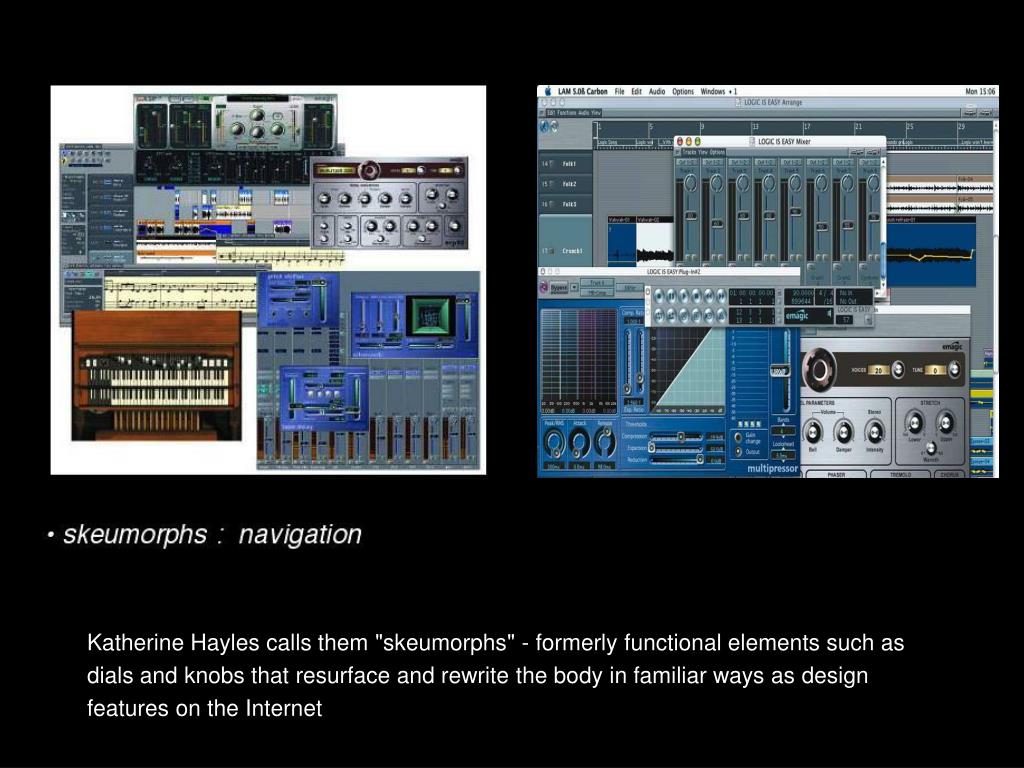
Task: Open the File menu
Action: coord(619,91)
